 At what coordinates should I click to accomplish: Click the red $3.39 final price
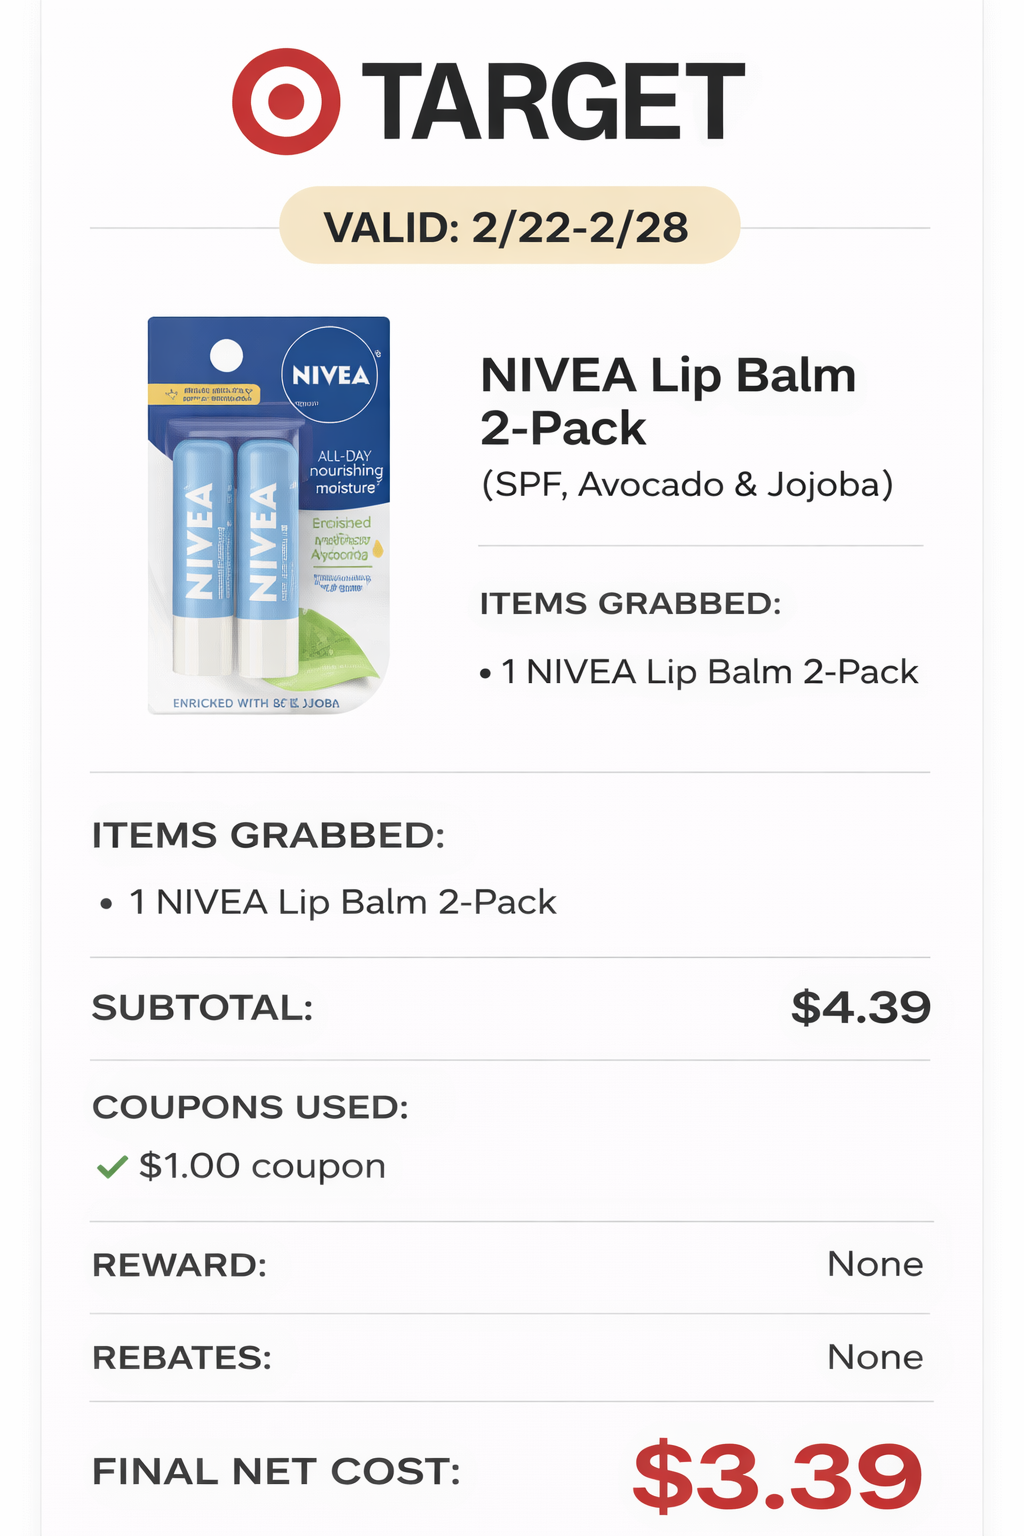(777, 1476)
